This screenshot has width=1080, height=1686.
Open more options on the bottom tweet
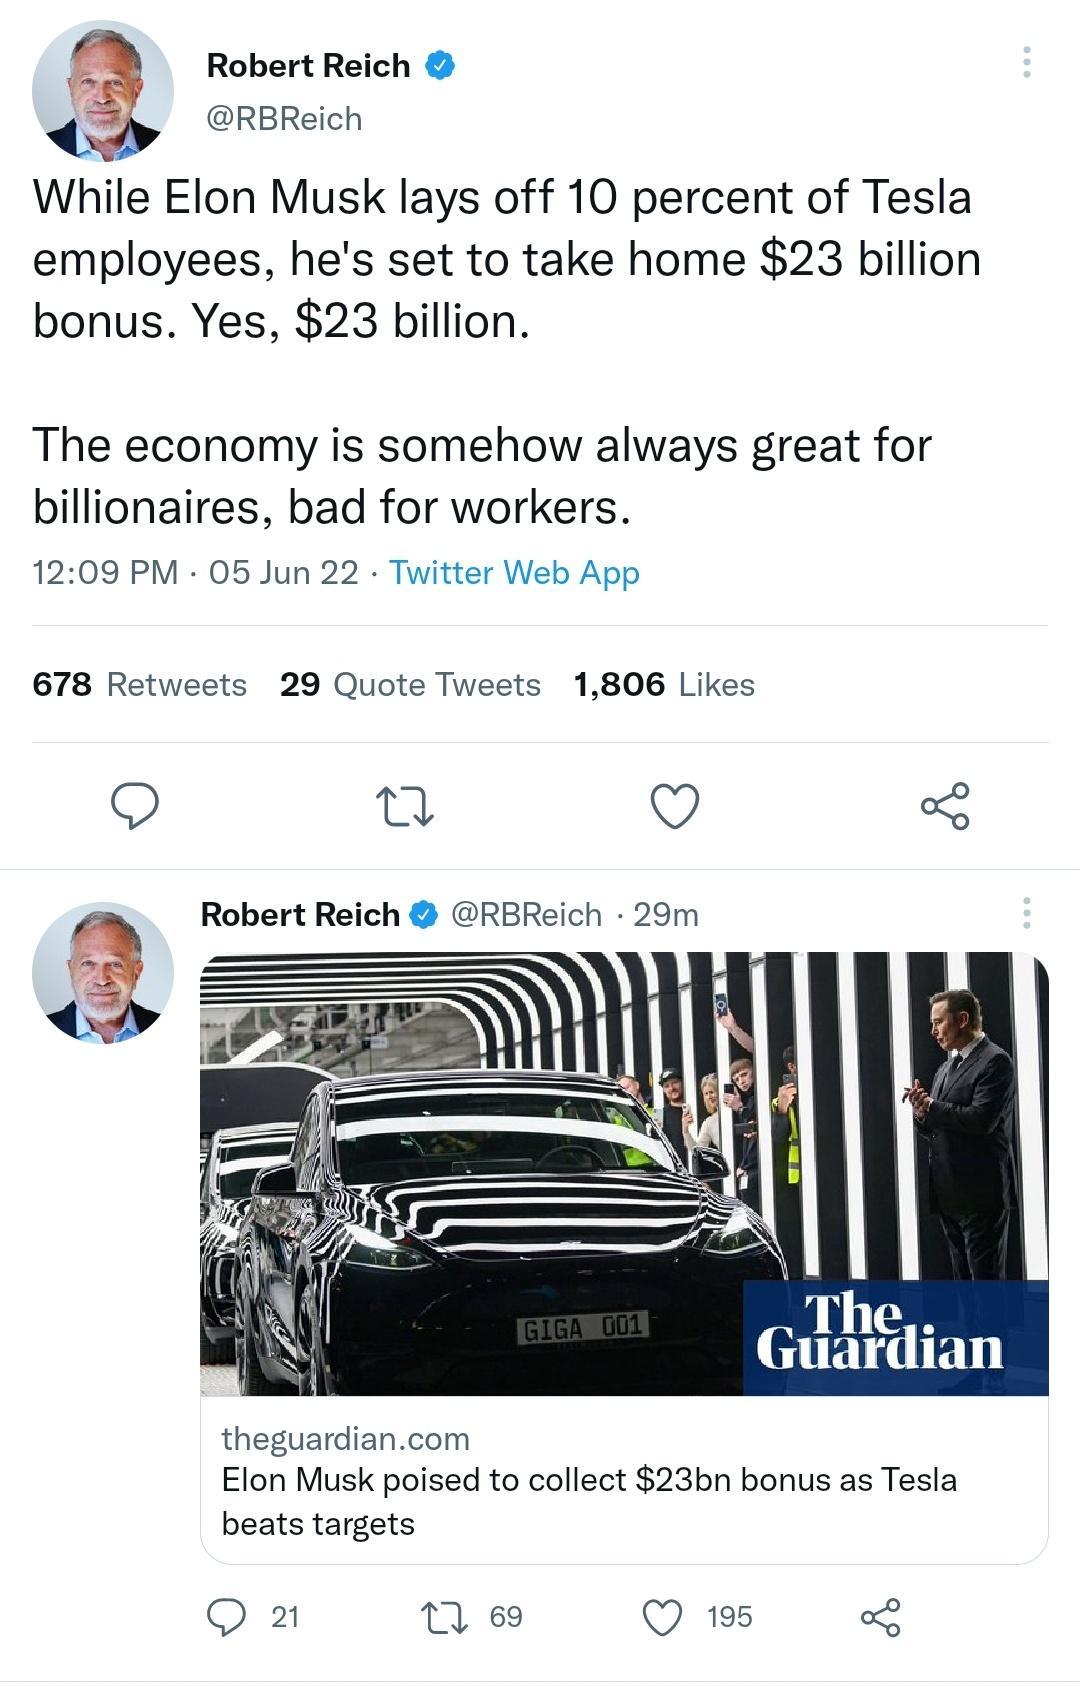click(x=1025, y=915)
